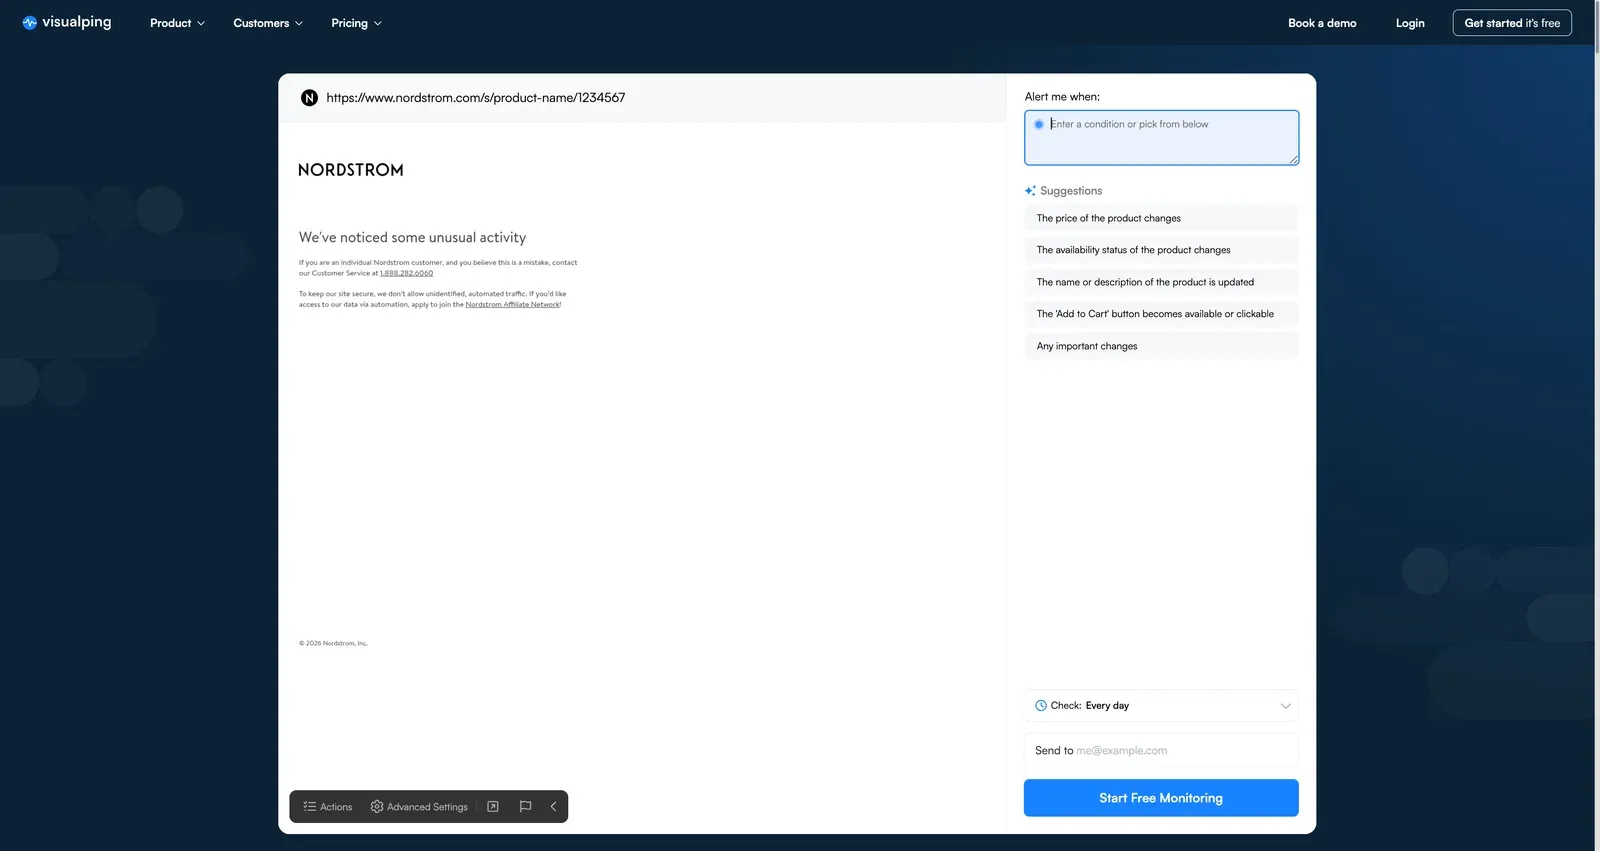The height and width of the screenshot is (851, 1600).
Task: Select 'The price of the product changes'
Action: click(1161, 218)
